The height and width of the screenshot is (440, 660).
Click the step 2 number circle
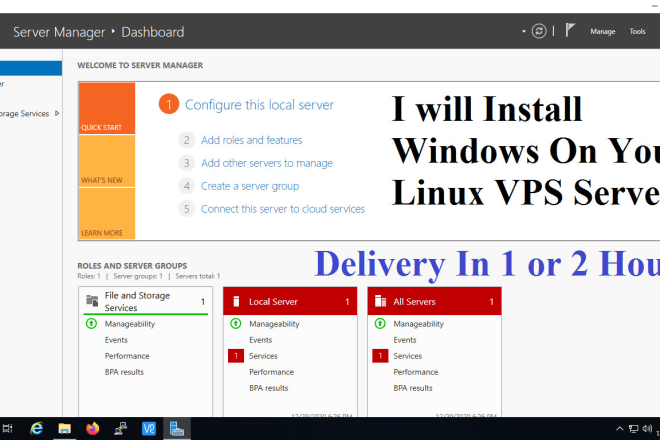coord(186,140)
